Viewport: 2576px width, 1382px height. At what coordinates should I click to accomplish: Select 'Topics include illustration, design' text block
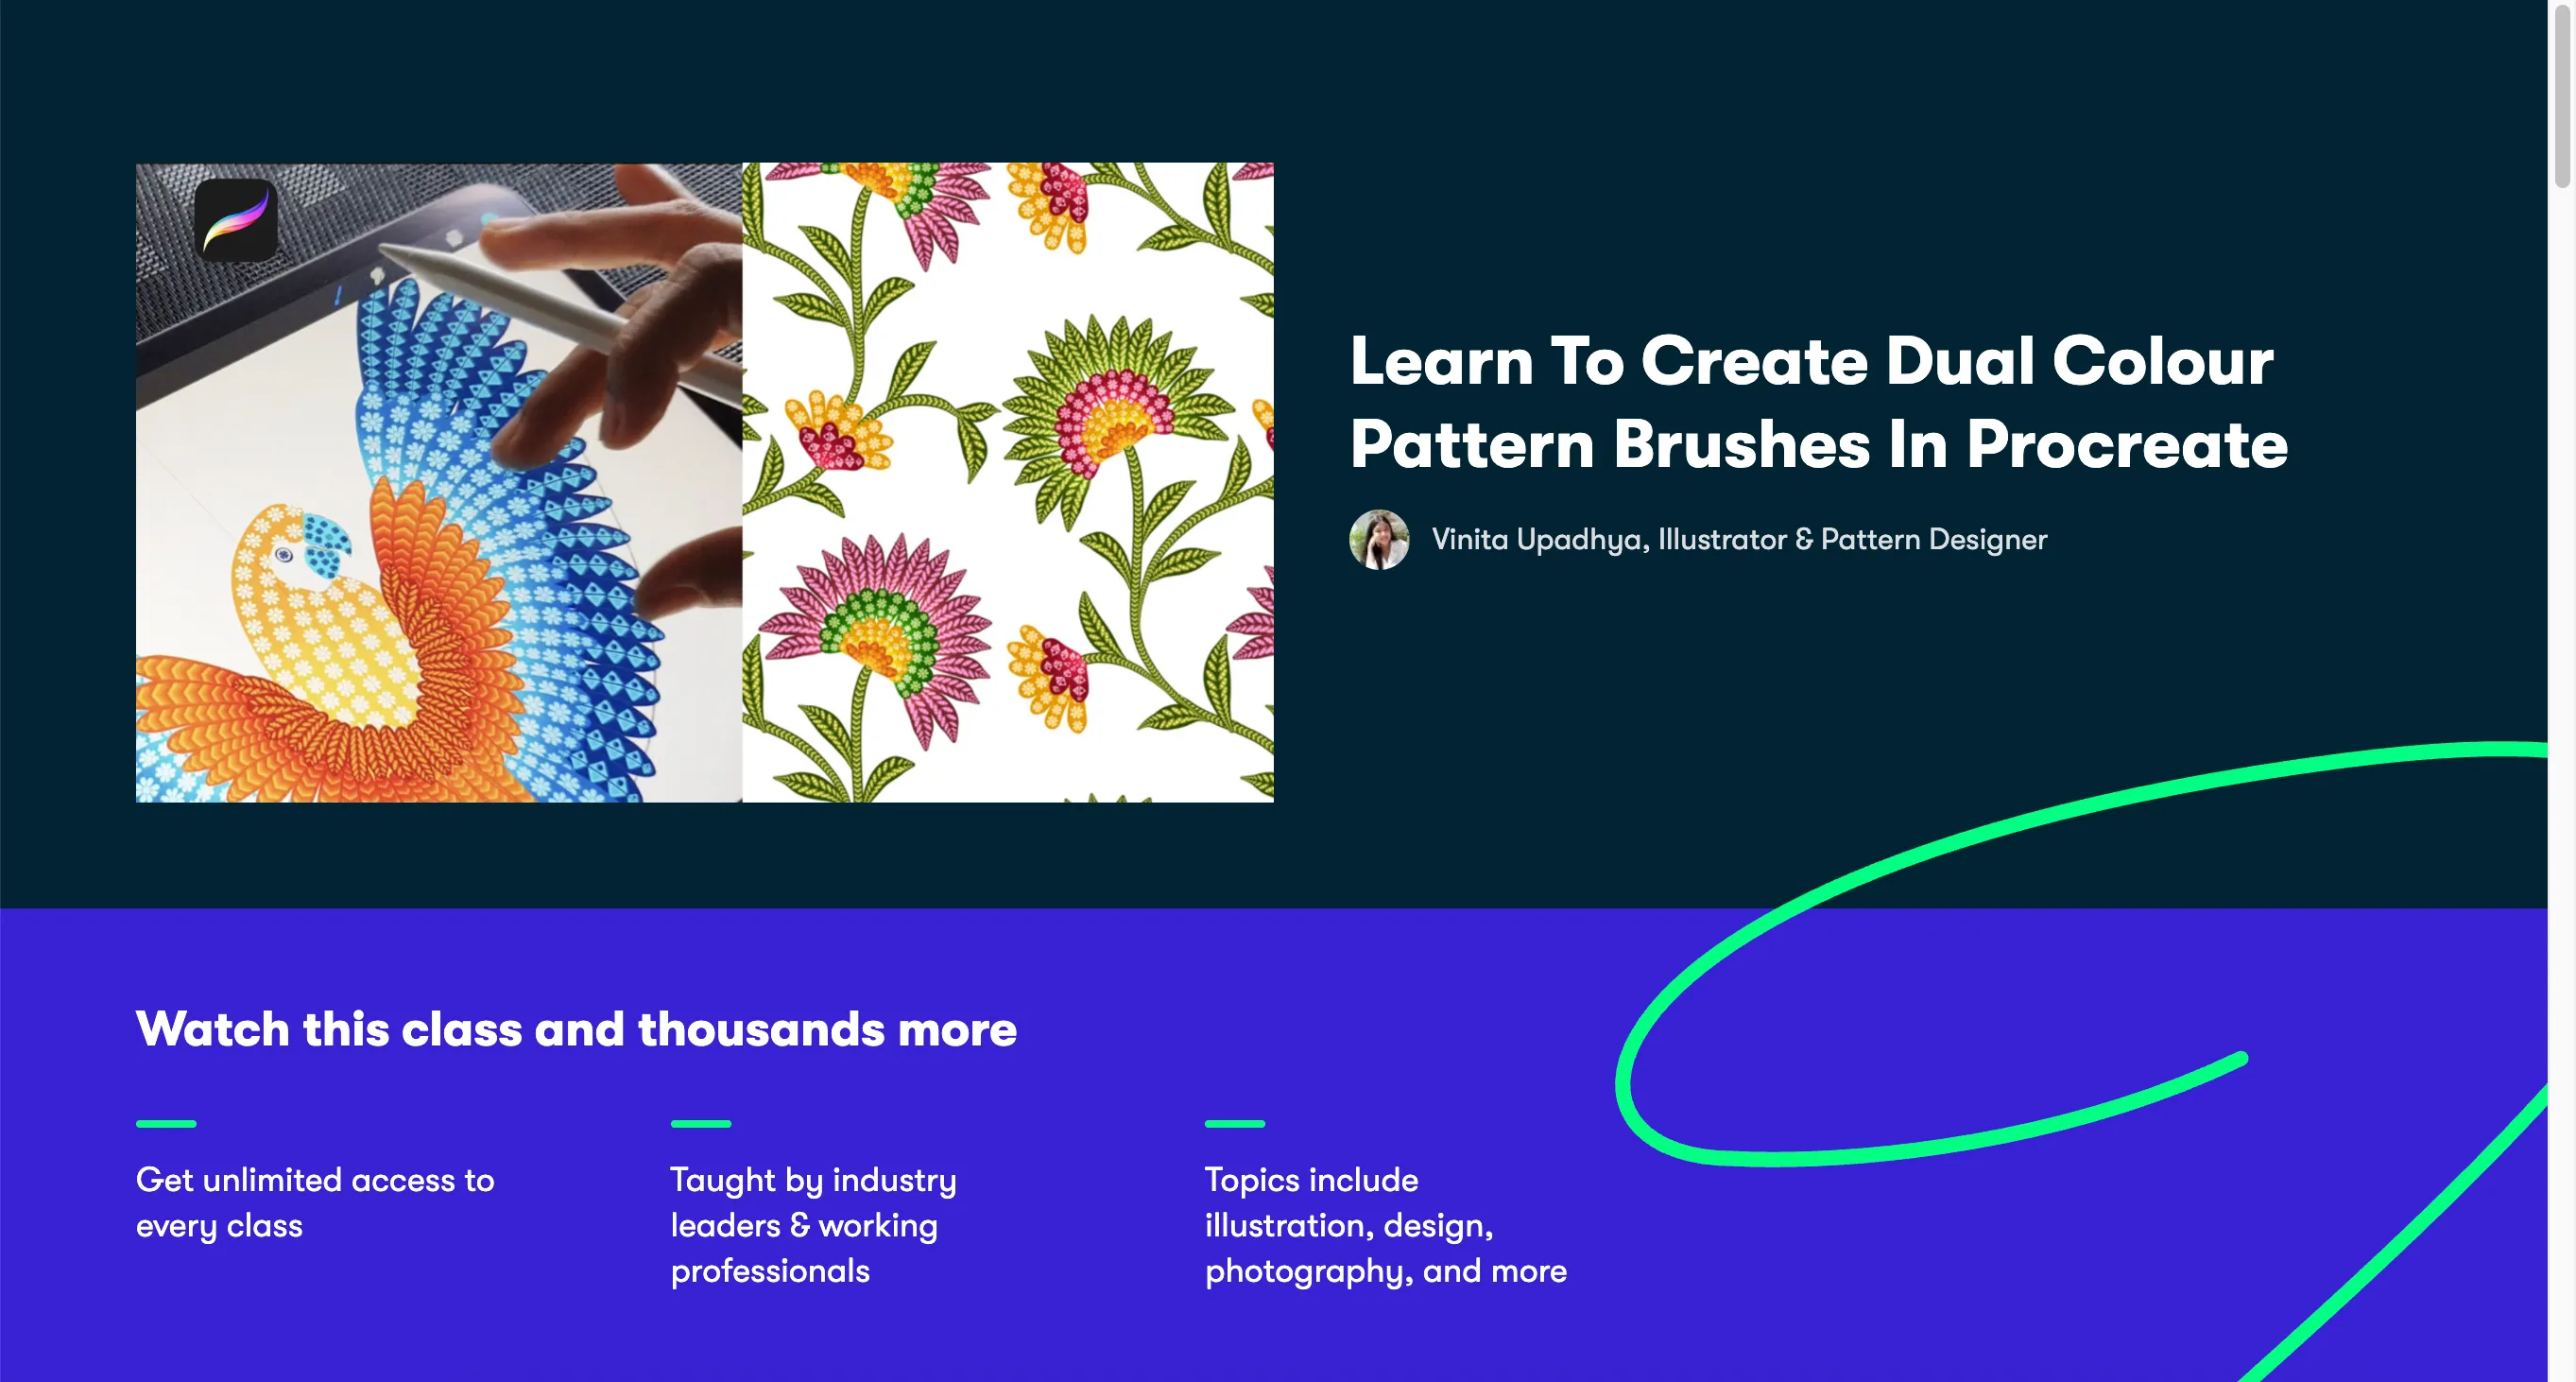[1385, 1225]
